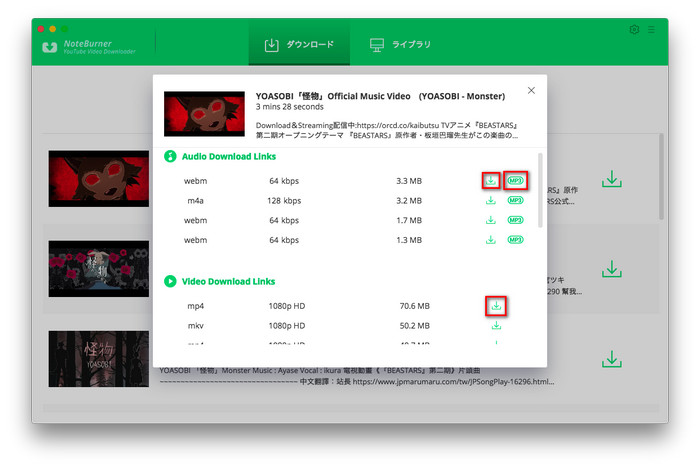Convert m4a 3.2 MB audio to MP3
Viewport: 700px width, 469px height.
tap(515, 200)
